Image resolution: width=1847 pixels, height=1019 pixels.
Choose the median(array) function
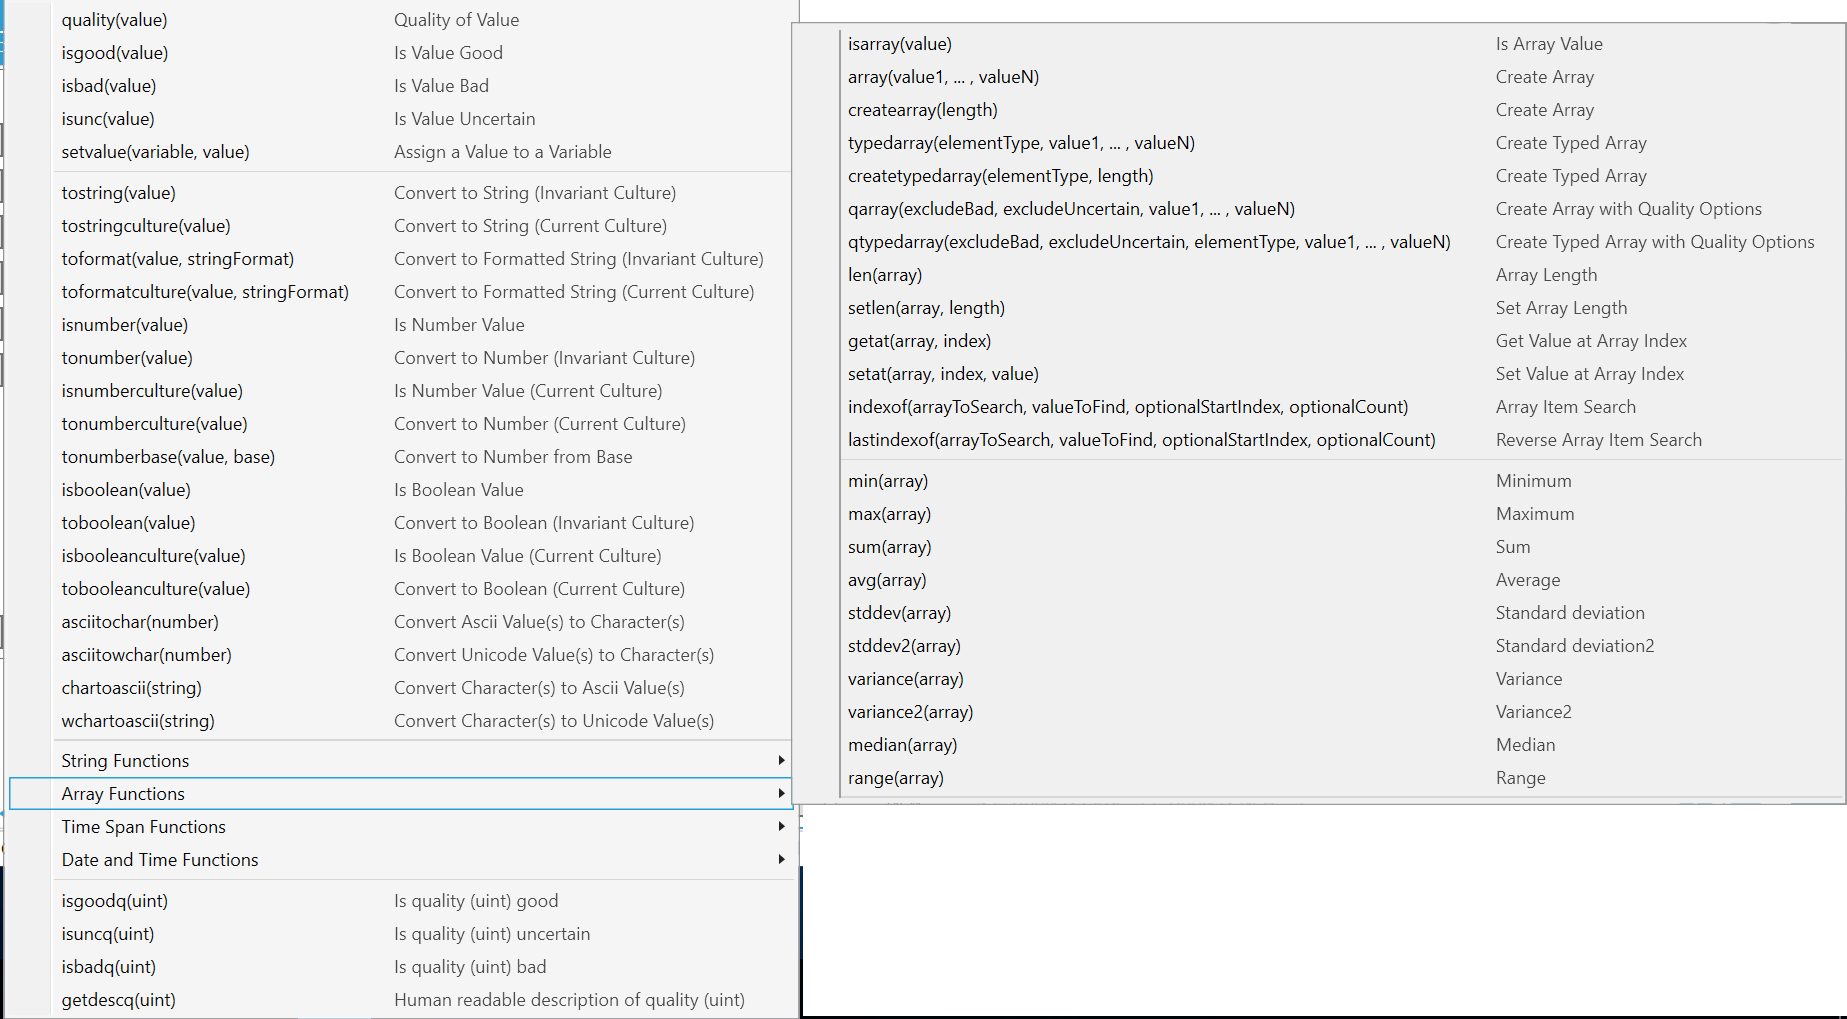pos(902,745)
